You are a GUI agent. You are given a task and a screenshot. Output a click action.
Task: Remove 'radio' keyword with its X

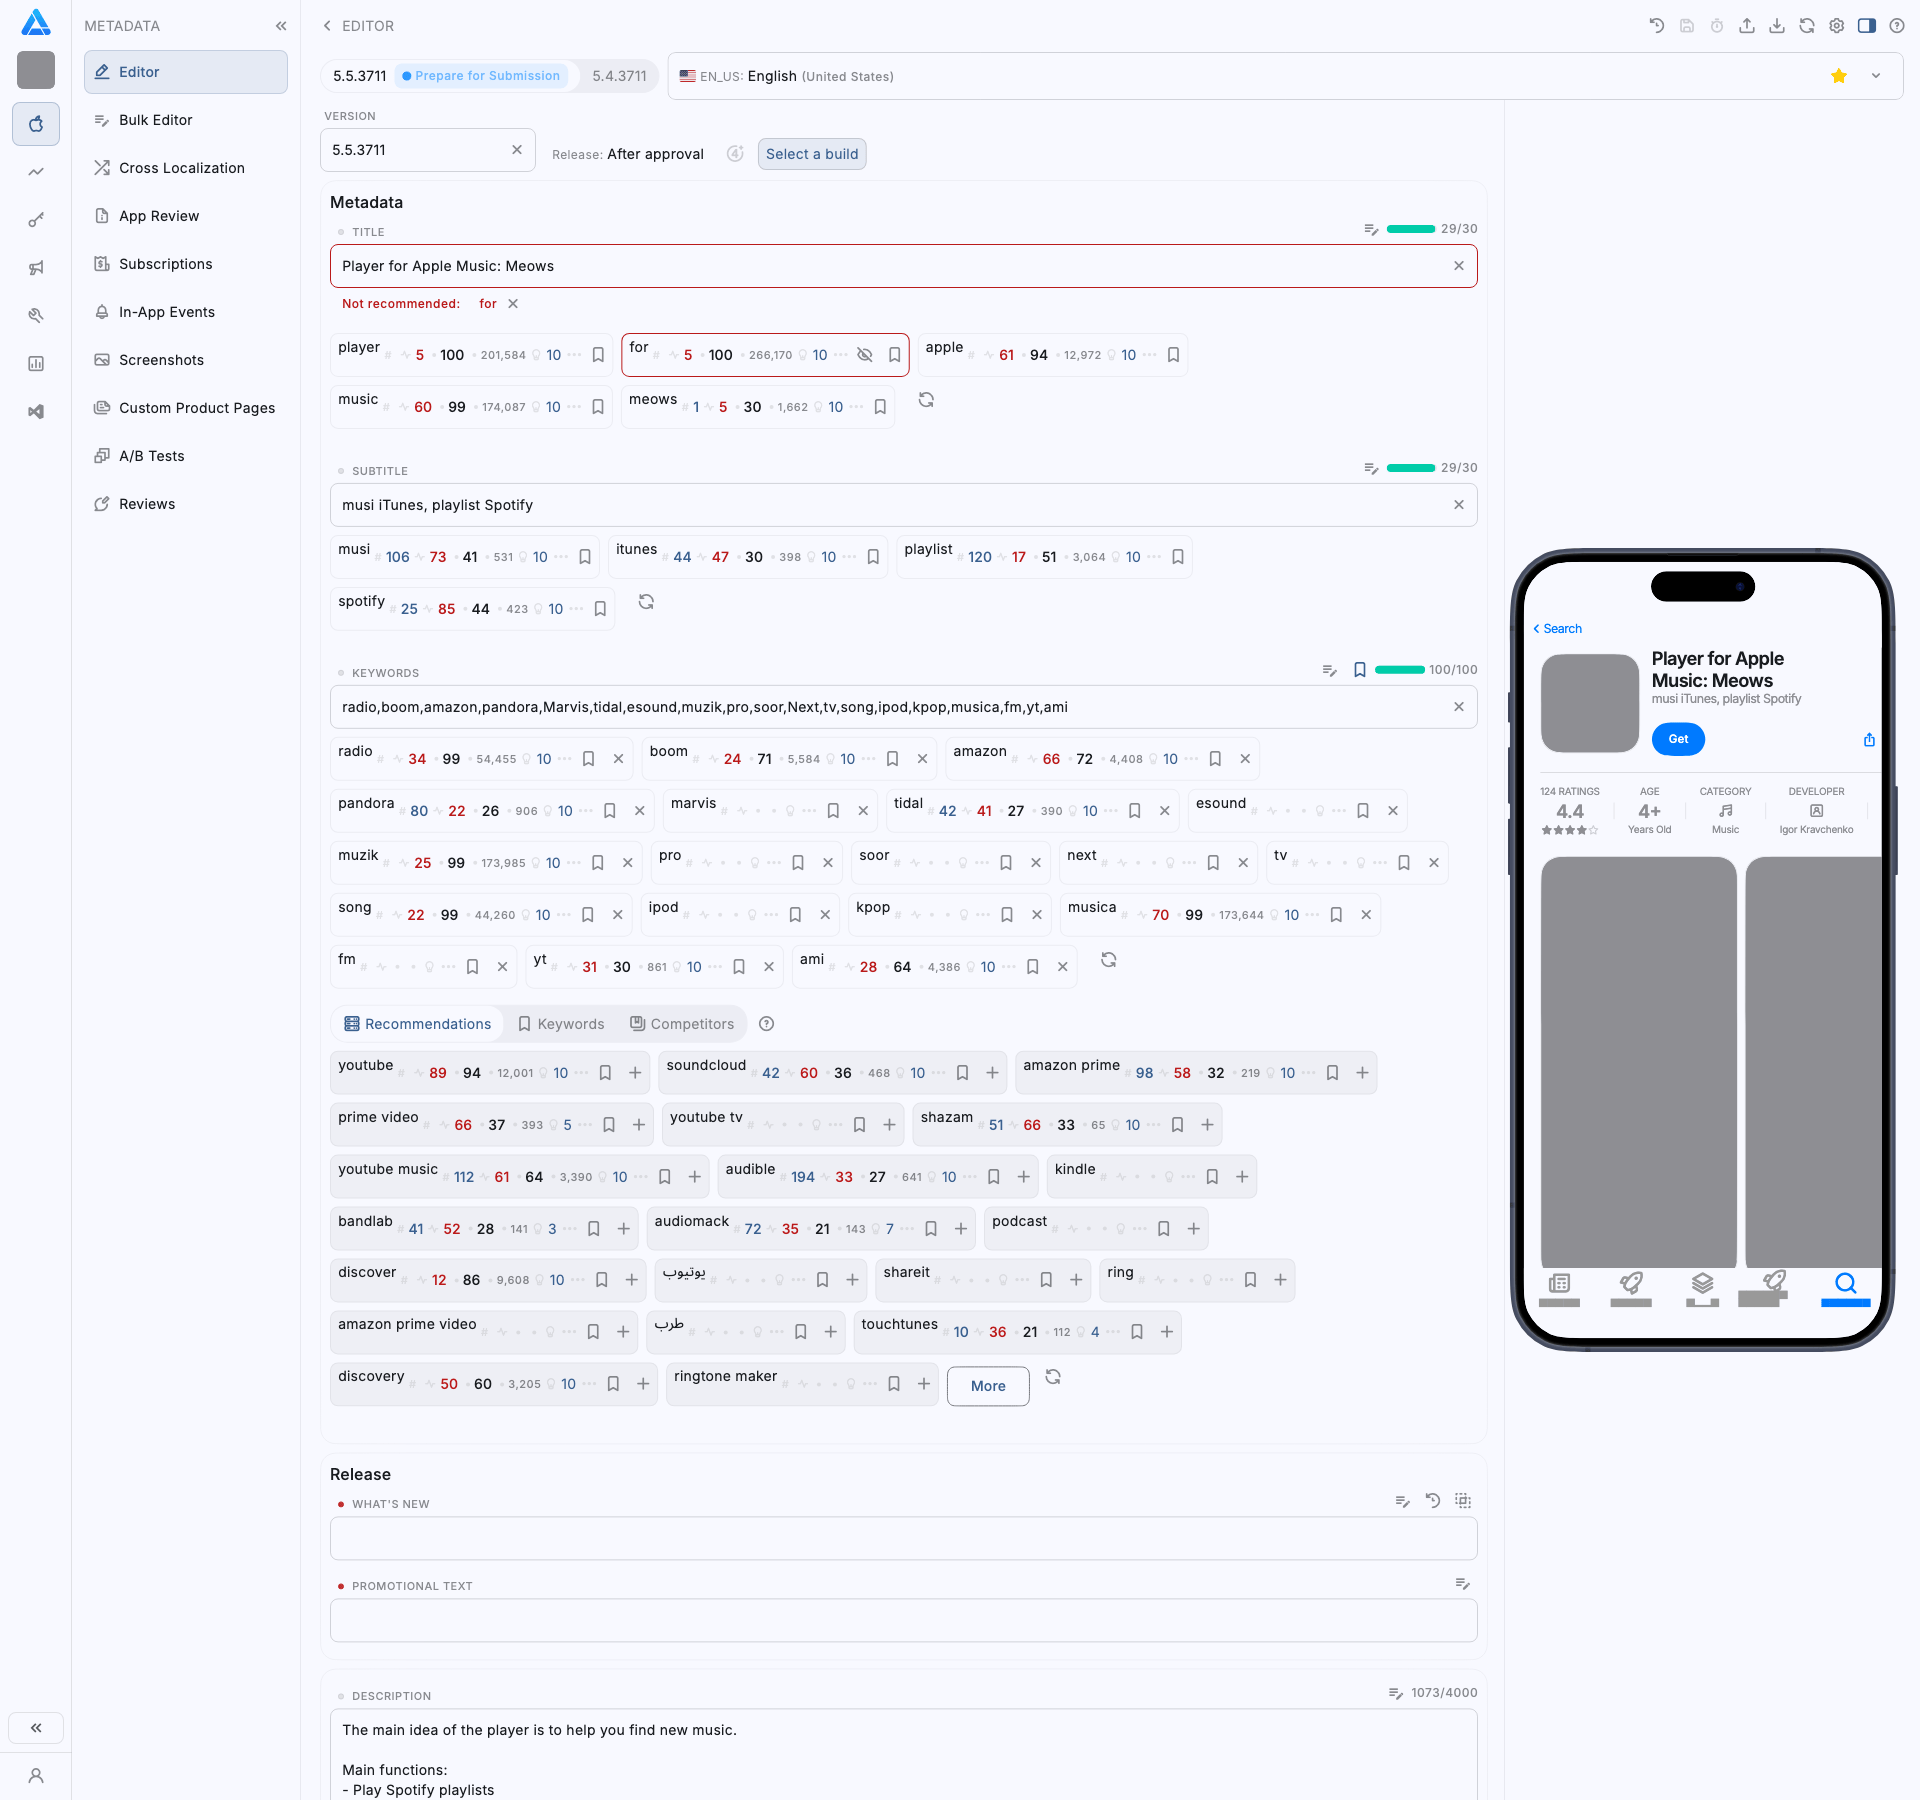pyautogui.click(x=618, y=759)
